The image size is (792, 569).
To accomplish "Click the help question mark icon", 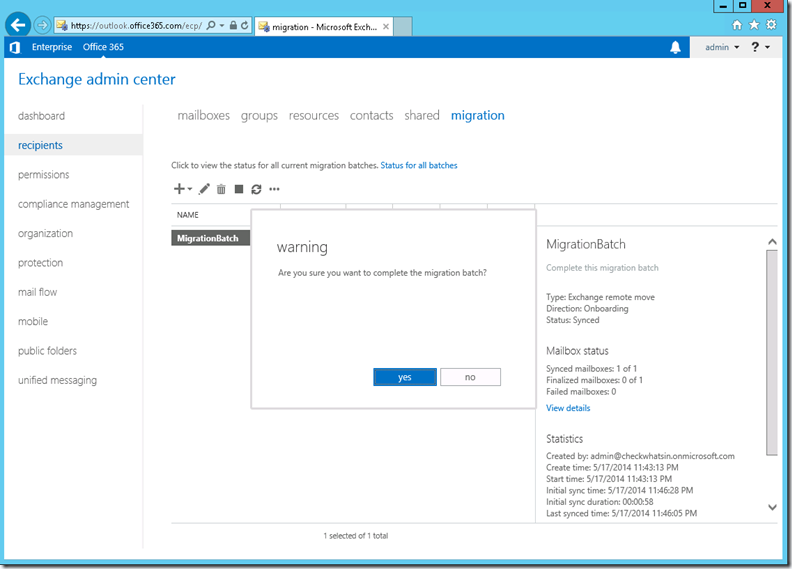I will click(755, 47).
